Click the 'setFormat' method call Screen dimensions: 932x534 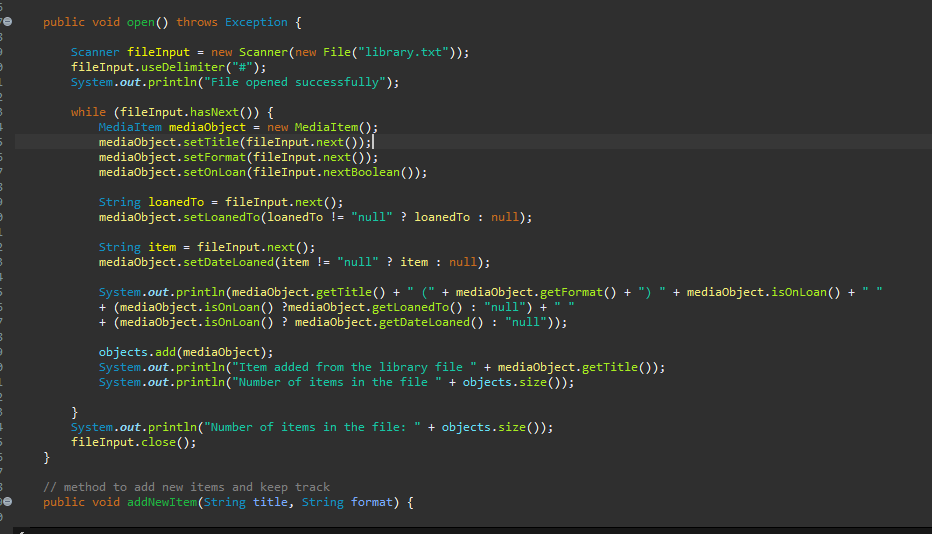click(214, 157)
